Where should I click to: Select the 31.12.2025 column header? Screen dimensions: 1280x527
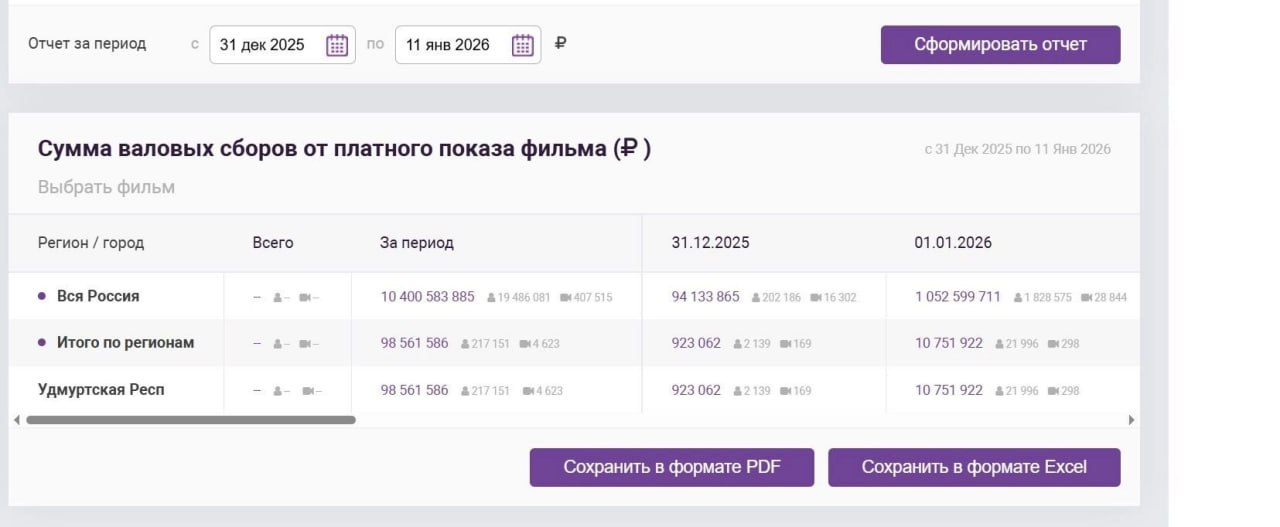(710, 243)
